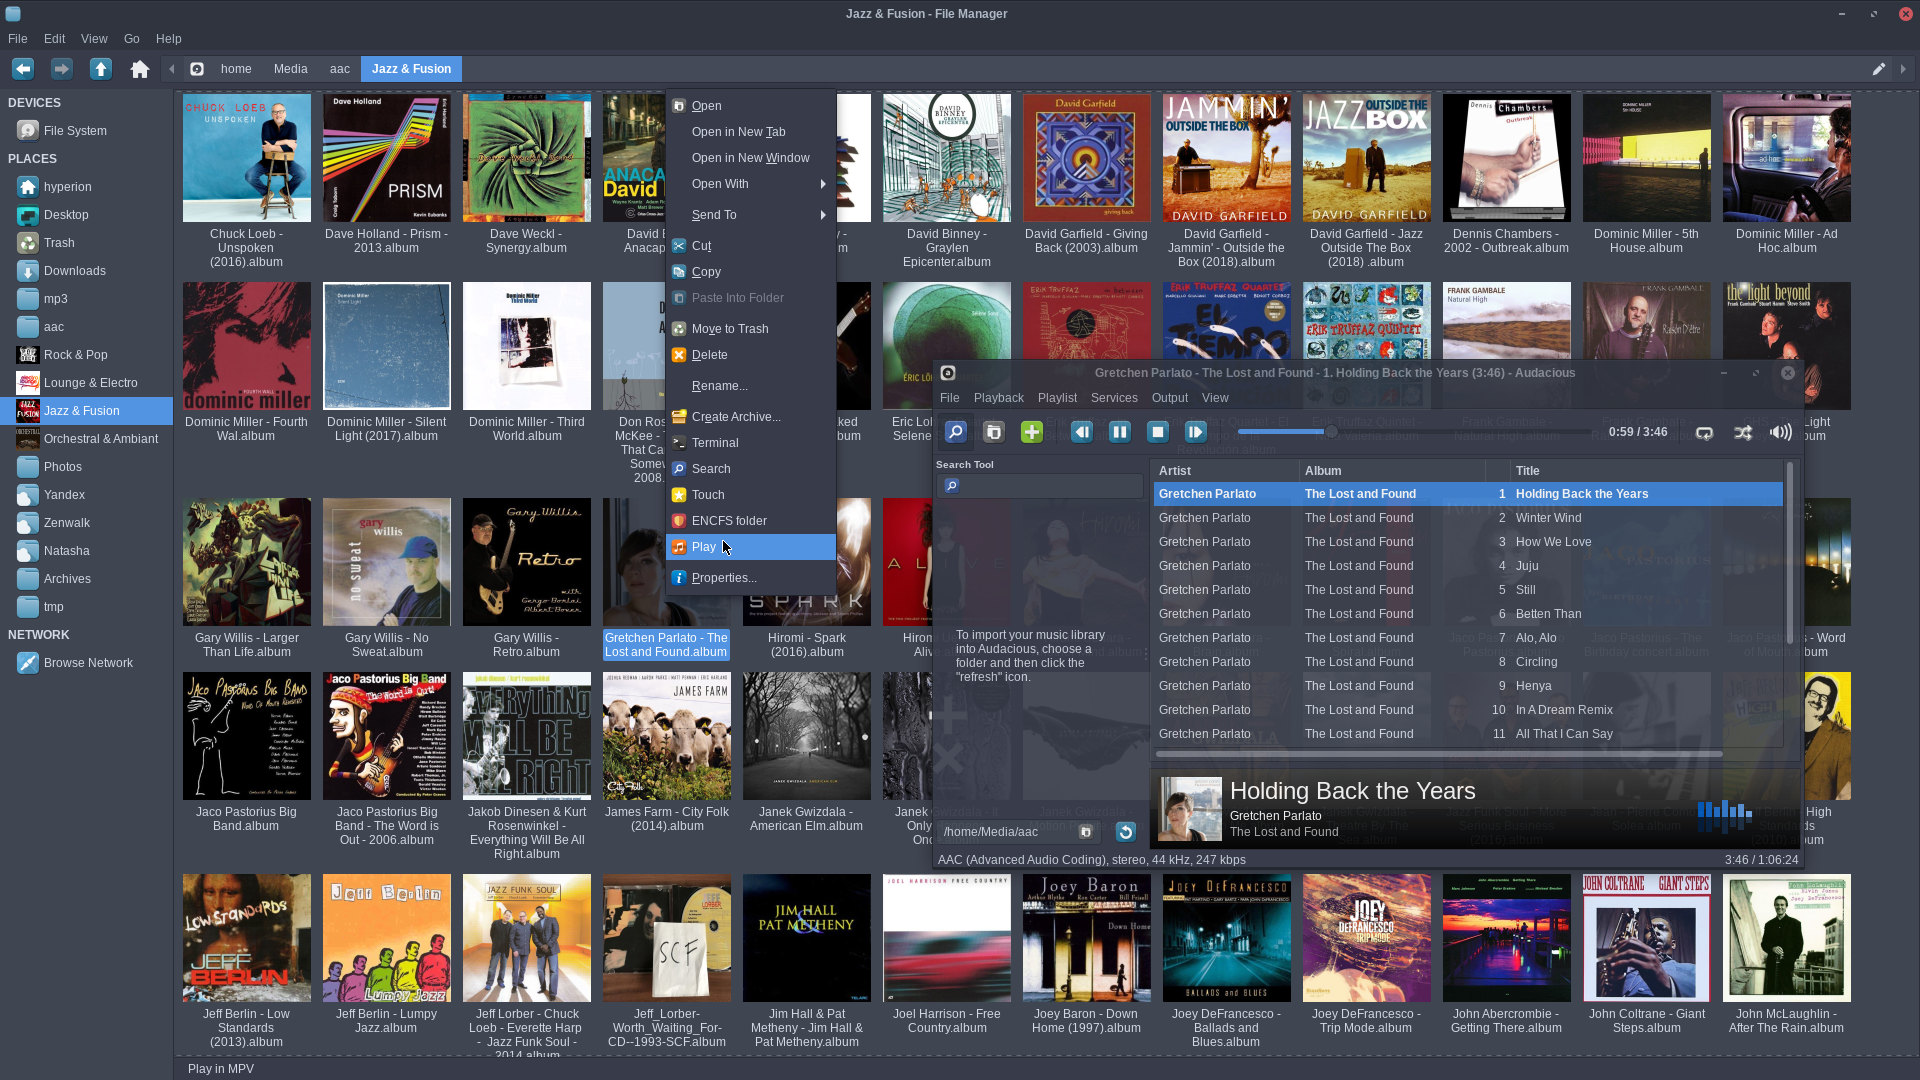Select the 'In A Dream Remix' playlist track
The width and height of the screenshot is (1920, 1080).
coord(1468,710)
